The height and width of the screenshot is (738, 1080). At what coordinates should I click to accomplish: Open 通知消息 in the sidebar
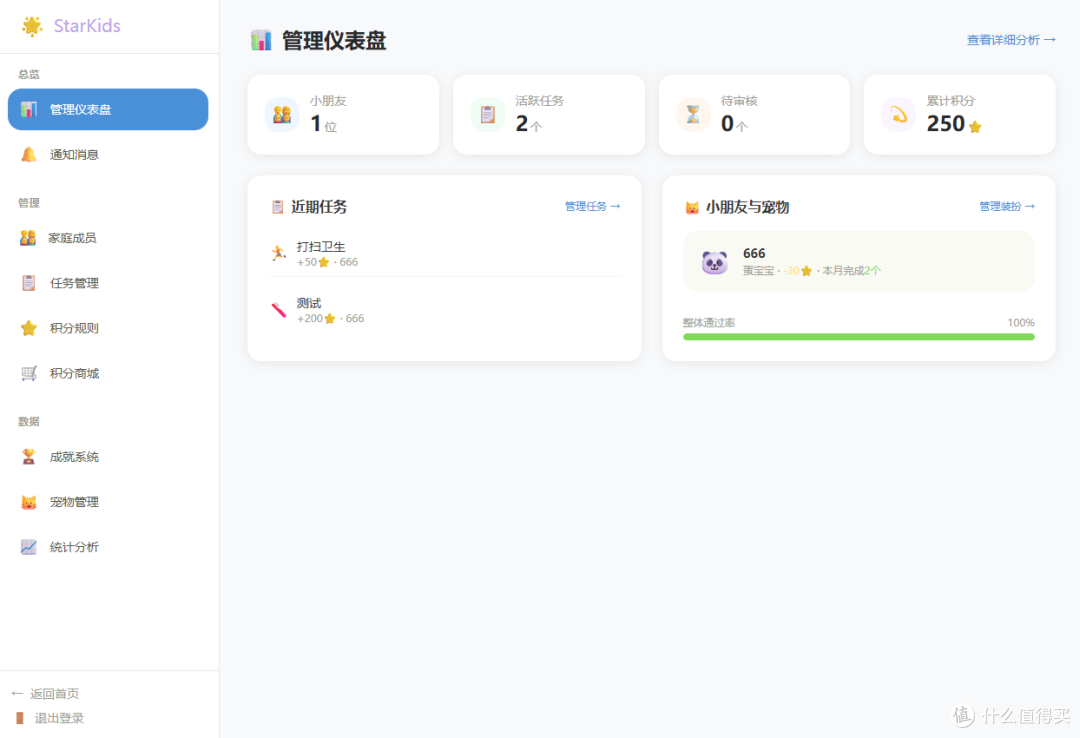108,154
